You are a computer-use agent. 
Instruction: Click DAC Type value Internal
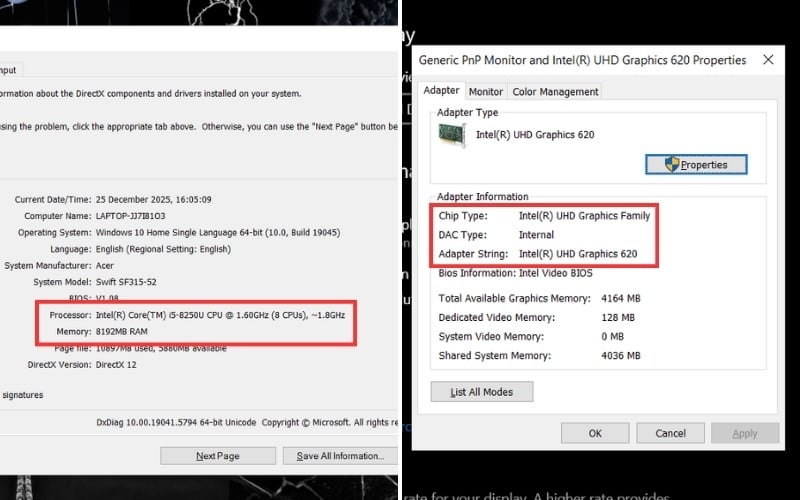click(x=536, y=235)
